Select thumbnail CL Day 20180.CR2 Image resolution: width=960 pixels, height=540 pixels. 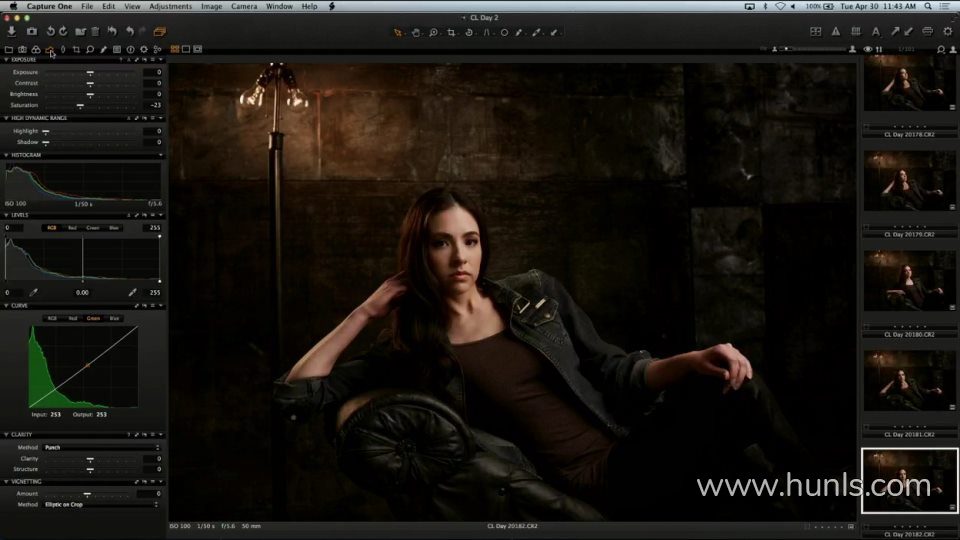click(909, 282)
